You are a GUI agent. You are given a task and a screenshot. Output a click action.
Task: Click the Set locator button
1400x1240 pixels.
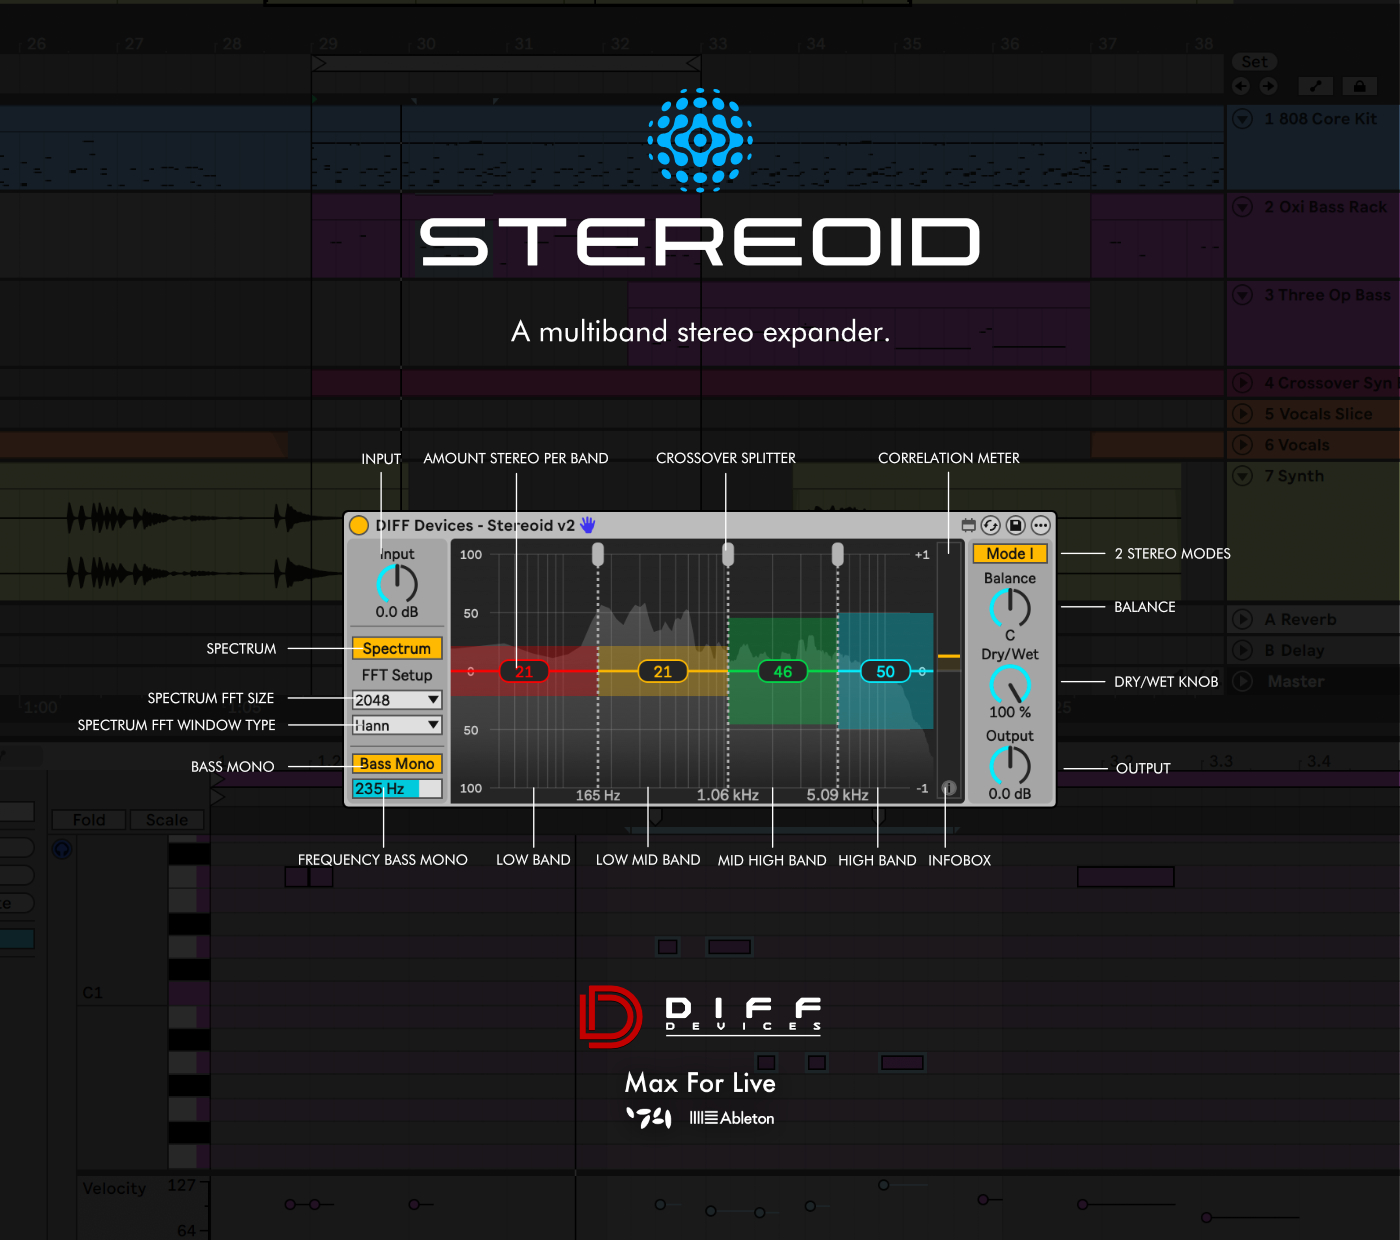pyautogui.click(x=1254, y=62)
